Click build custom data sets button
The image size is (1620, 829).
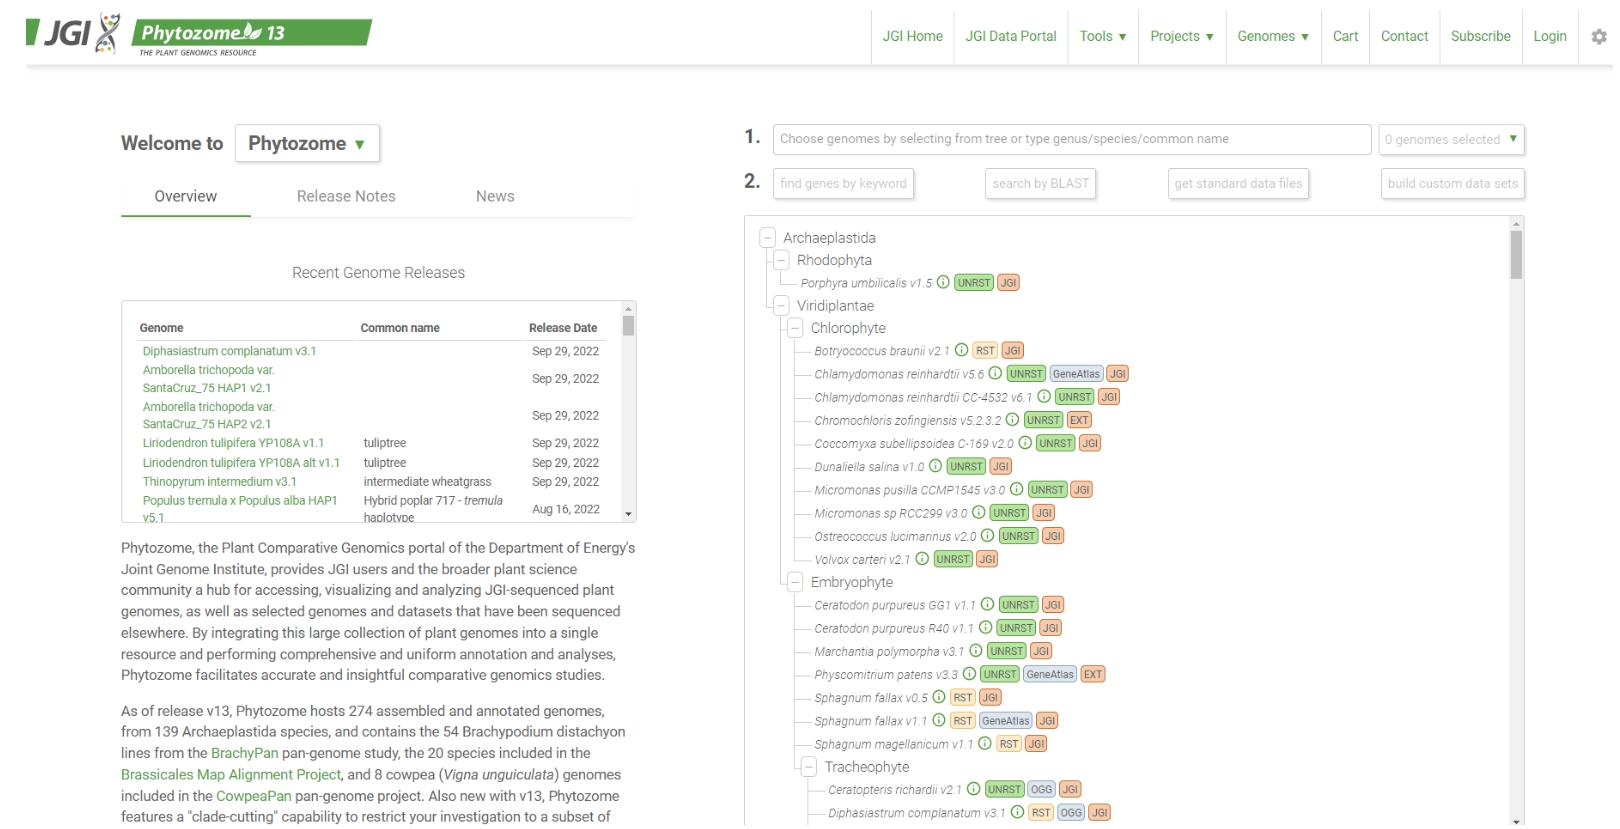coord(1452,183)
